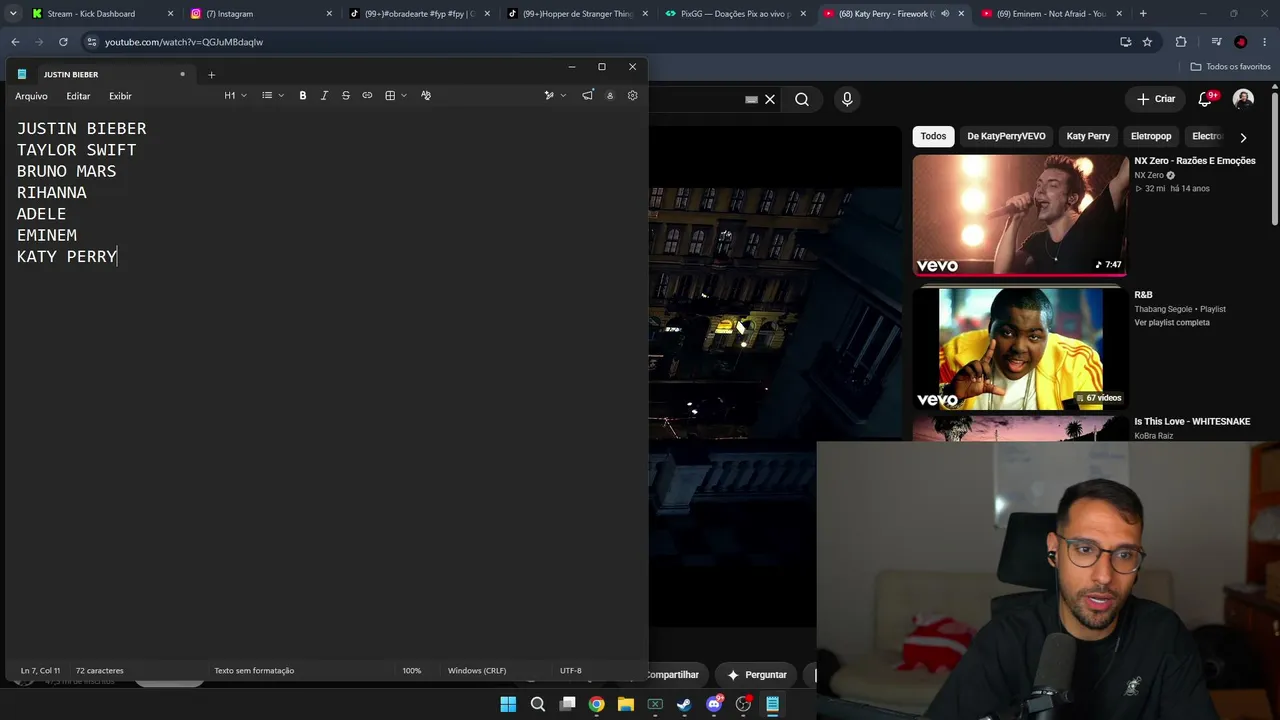Click YouTube page scrollbar thumb
The height and width of the screenshot is (720, 1280).
point(1274,158)
